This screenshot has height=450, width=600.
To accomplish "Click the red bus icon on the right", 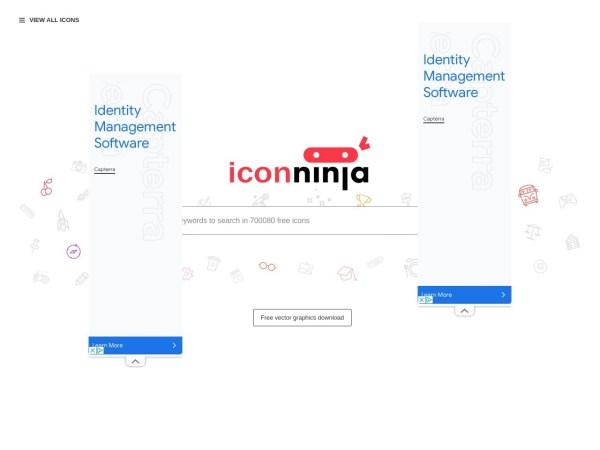I will [x=528, y=195].
